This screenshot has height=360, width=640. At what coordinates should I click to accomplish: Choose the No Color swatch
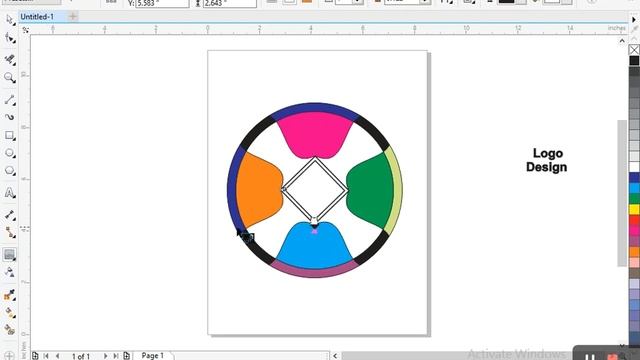click(634, 50)
